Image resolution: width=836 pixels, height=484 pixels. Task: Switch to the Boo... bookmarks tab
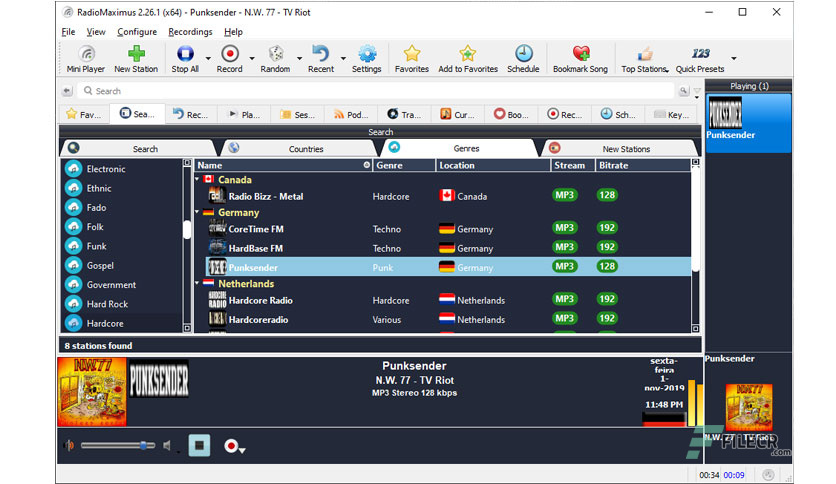point(511,114)
